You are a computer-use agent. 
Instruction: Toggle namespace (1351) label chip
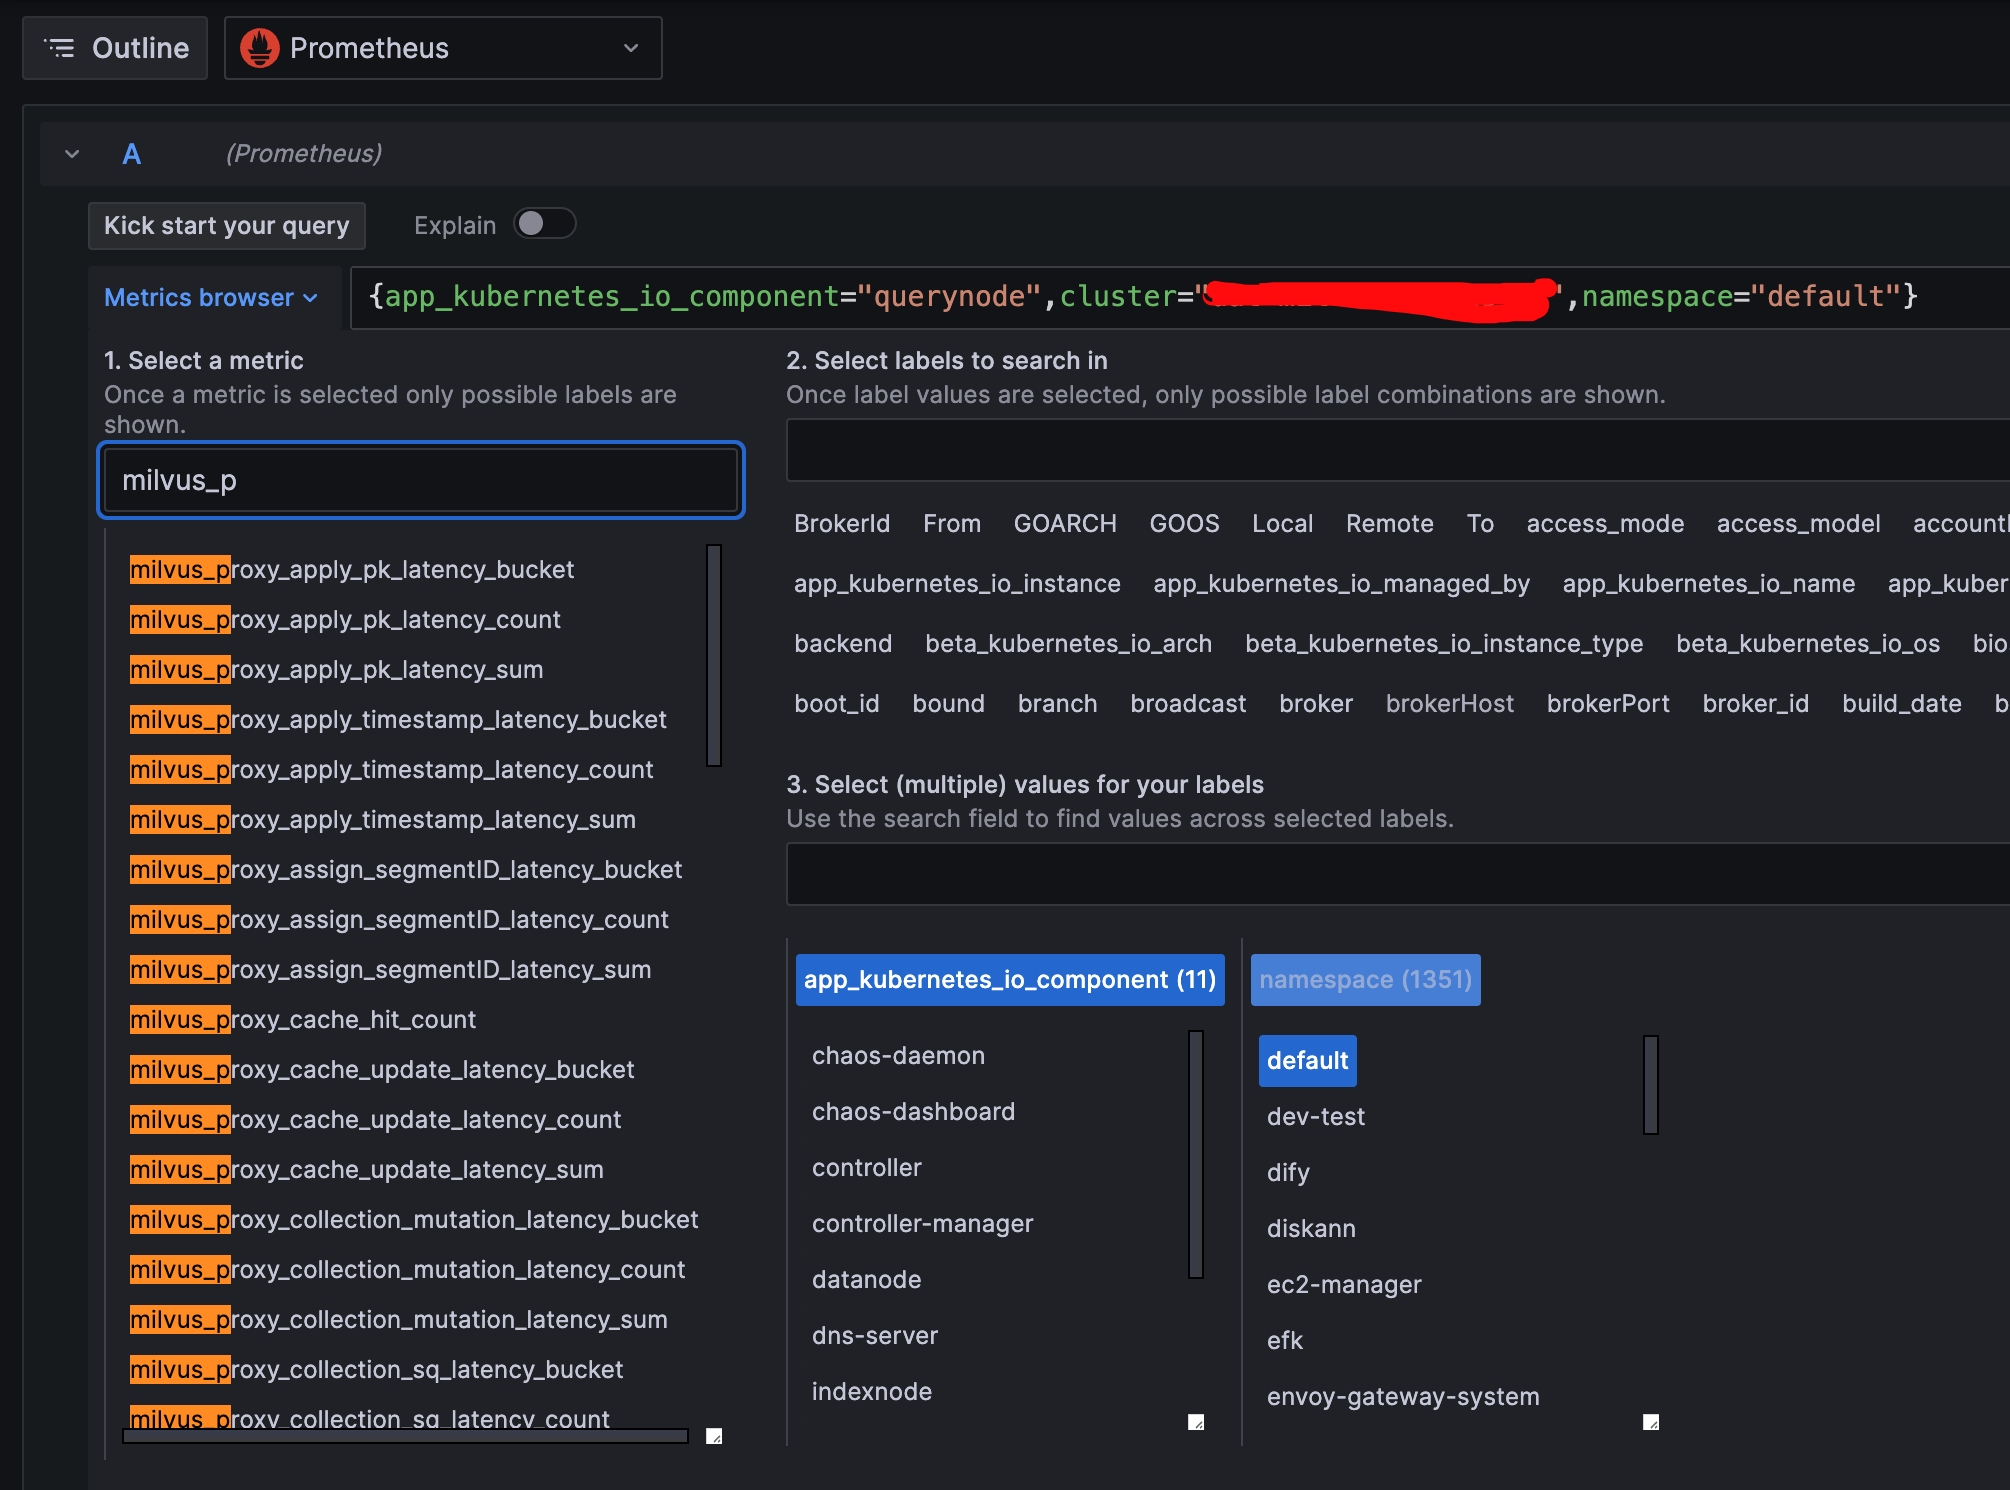click(x=1365, y=980)
